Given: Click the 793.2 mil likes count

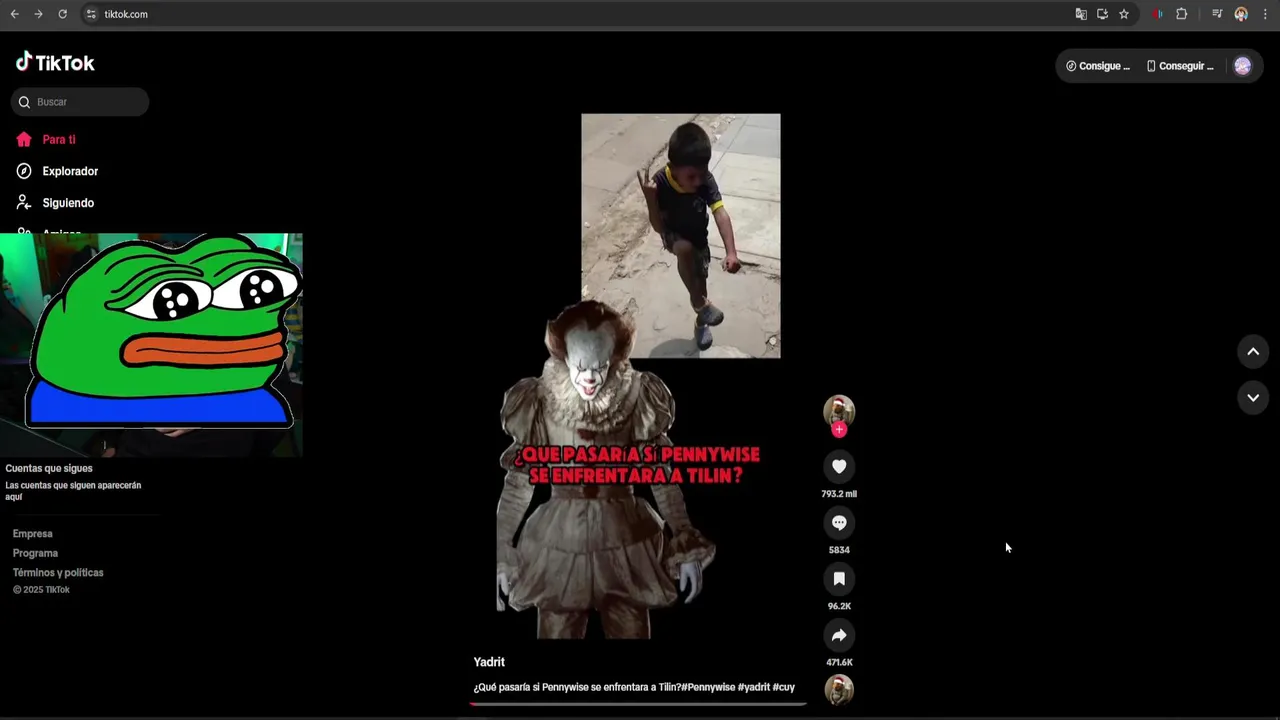Looking at the screenshot, I should pyautogui.click(x=839, y=494).
